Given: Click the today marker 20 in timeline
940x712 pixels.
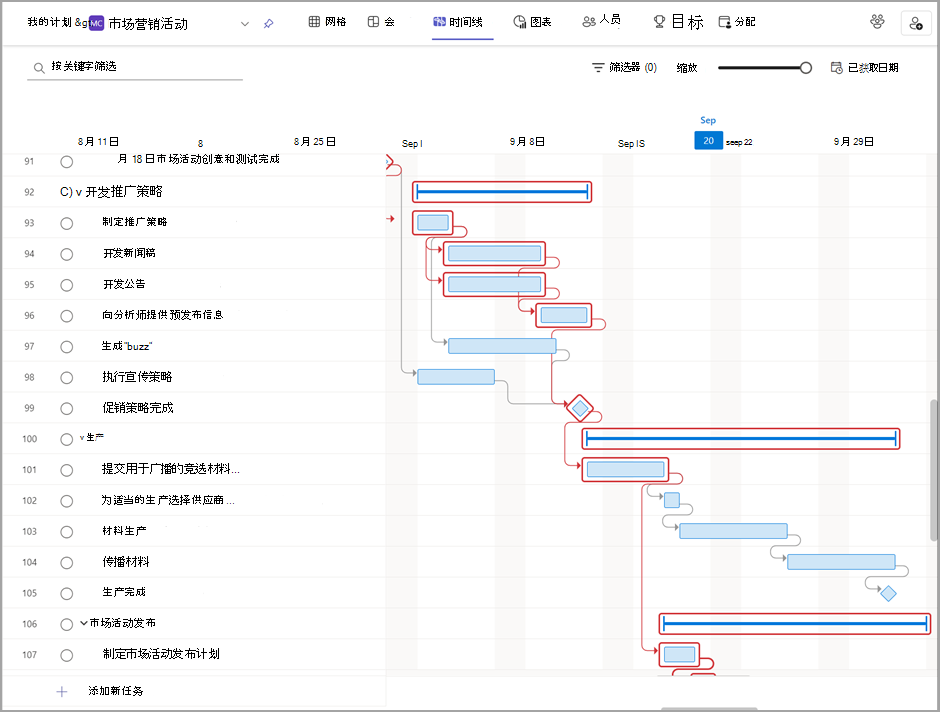Looking at the screenshot, I should pyautogui.click(x=709, y=140).
